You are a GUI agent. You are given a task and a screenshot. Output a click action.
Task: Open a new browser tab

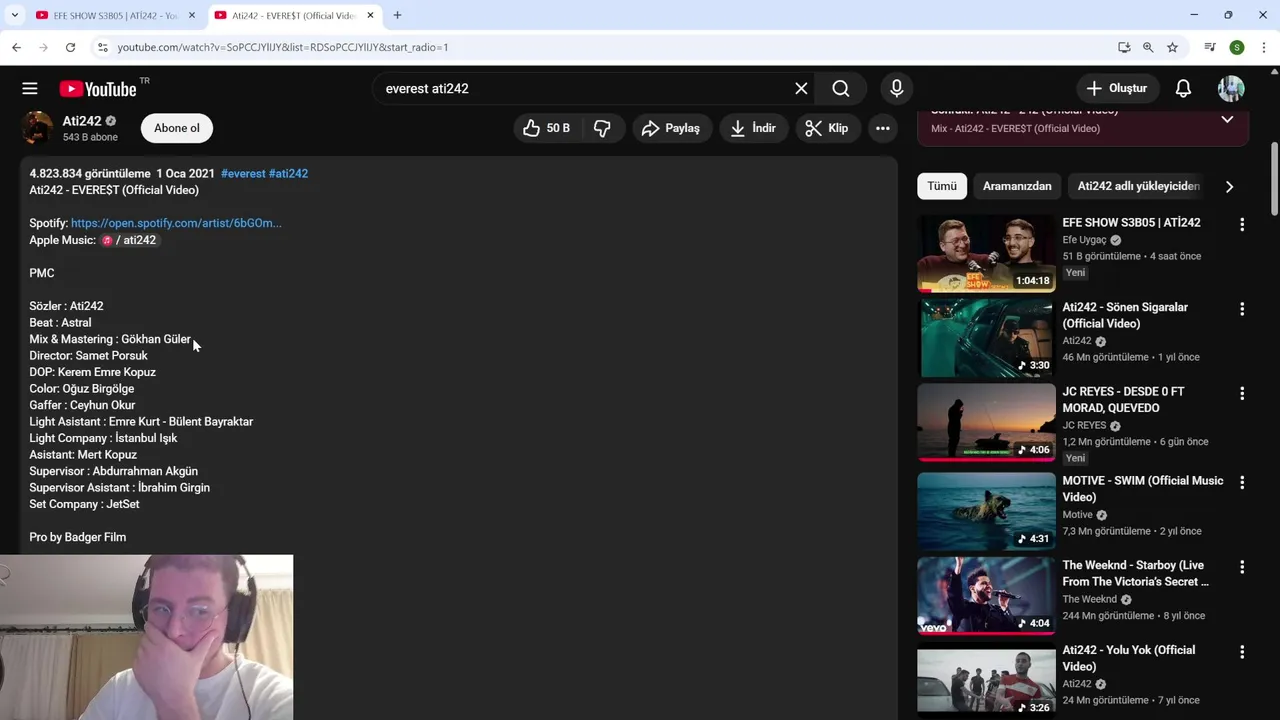pyautogui.click(x=397, y=15)
